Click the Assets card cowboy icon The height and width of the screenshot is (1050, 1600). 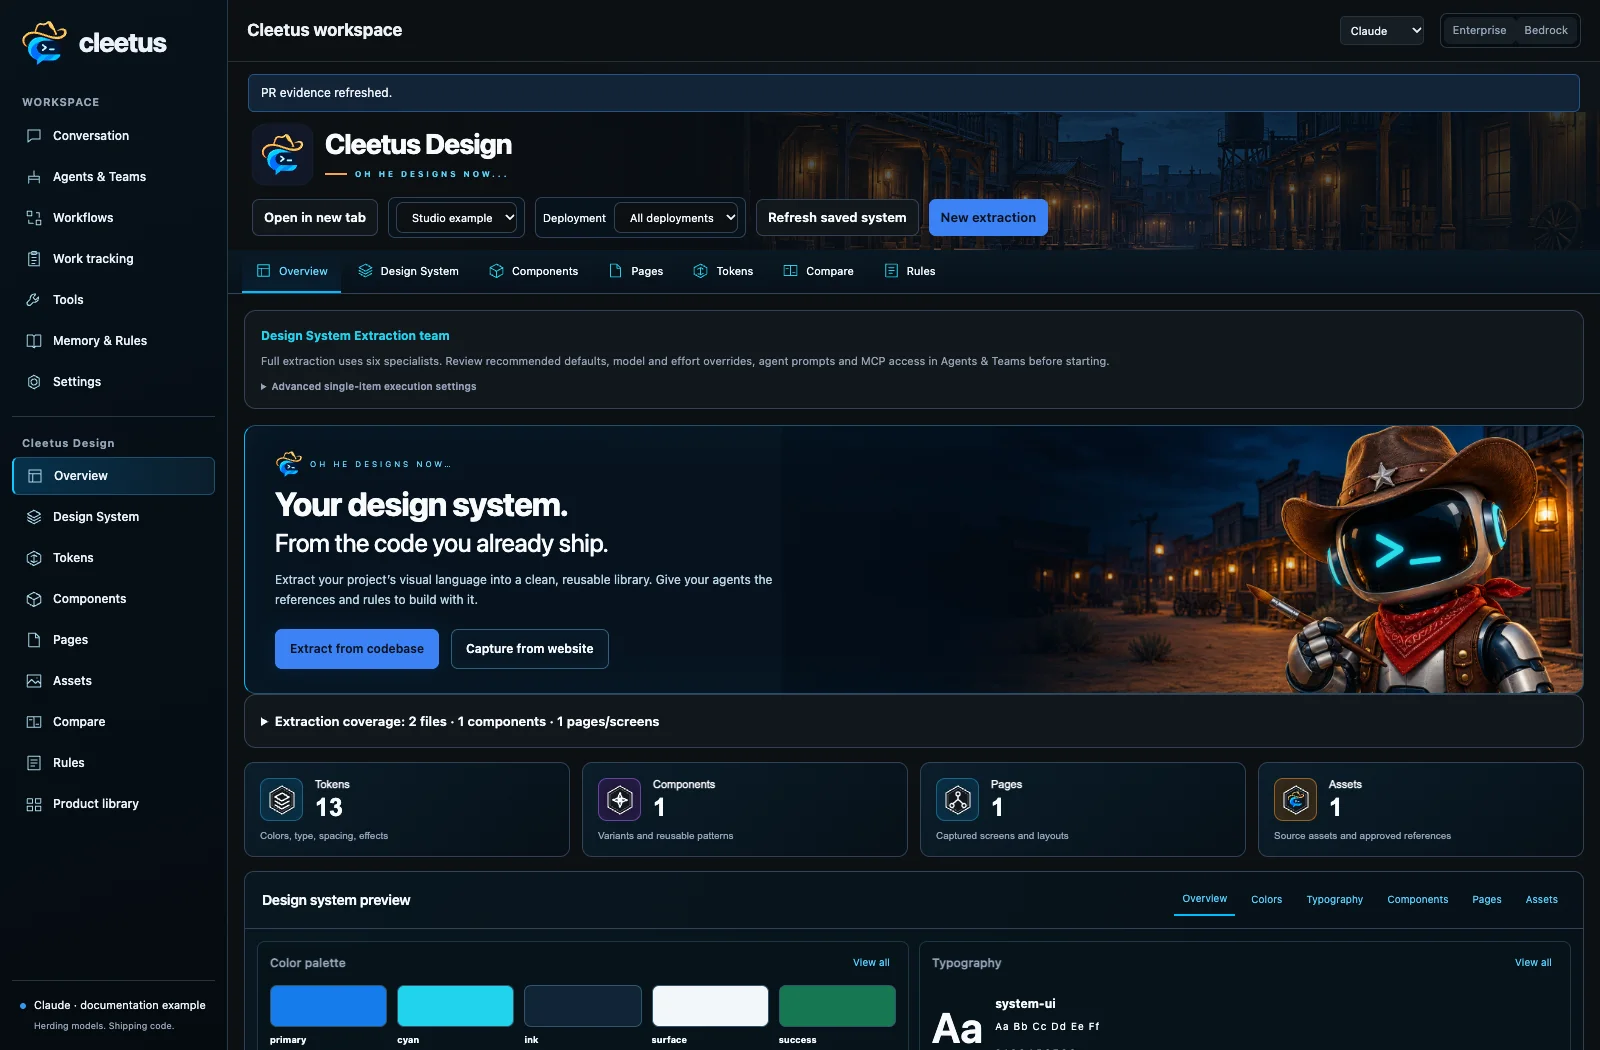1296,800
